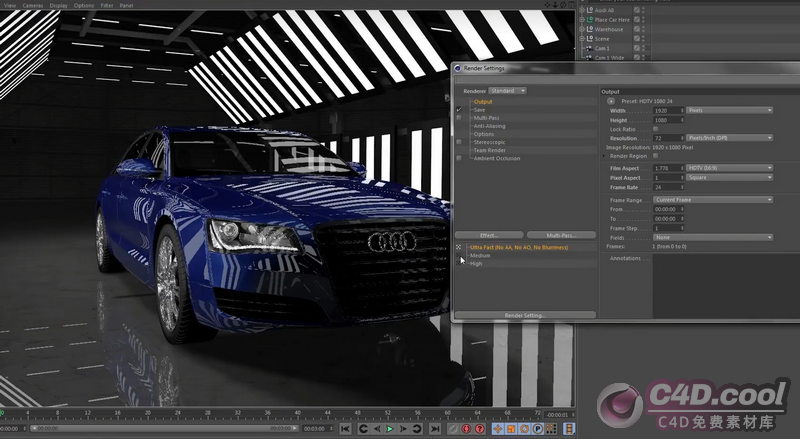800x439 pixels.
Task: Toggle the Save checkbox in Render Settings
Action: point(459,109)
